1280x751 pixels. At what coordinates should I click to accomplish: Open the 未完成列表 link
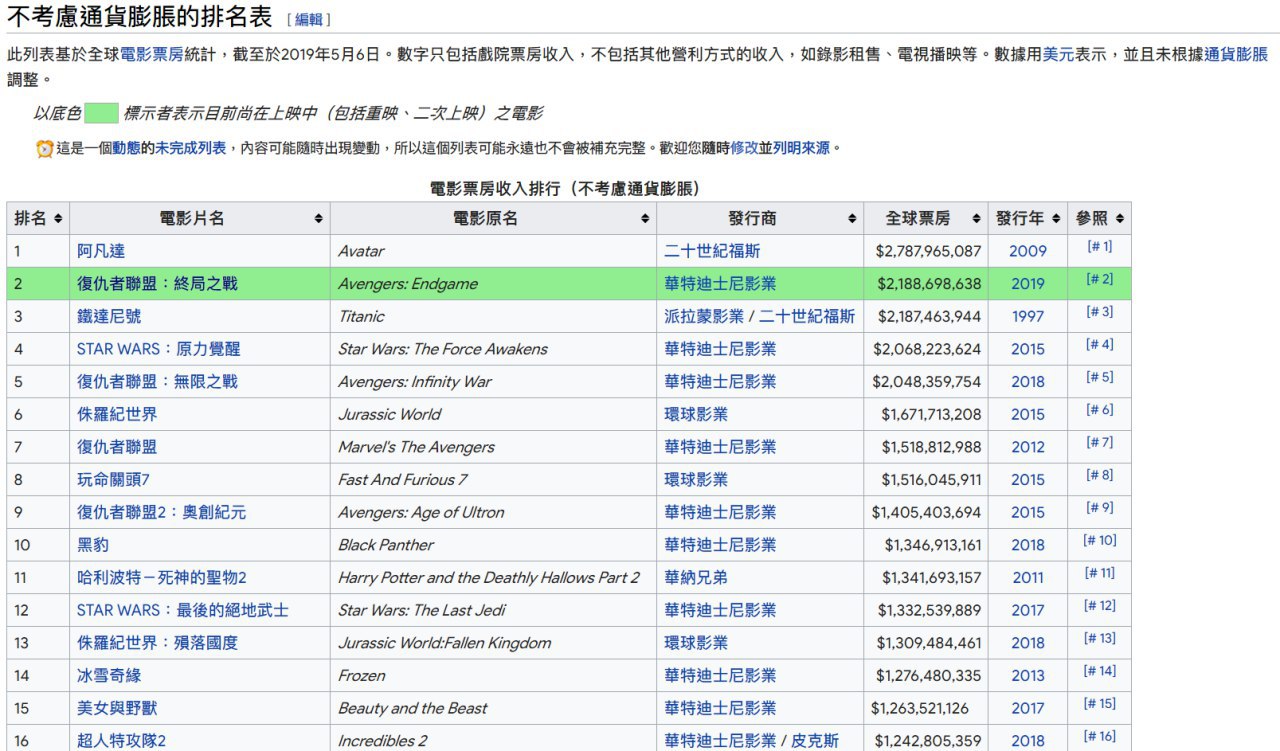[191, 148]
